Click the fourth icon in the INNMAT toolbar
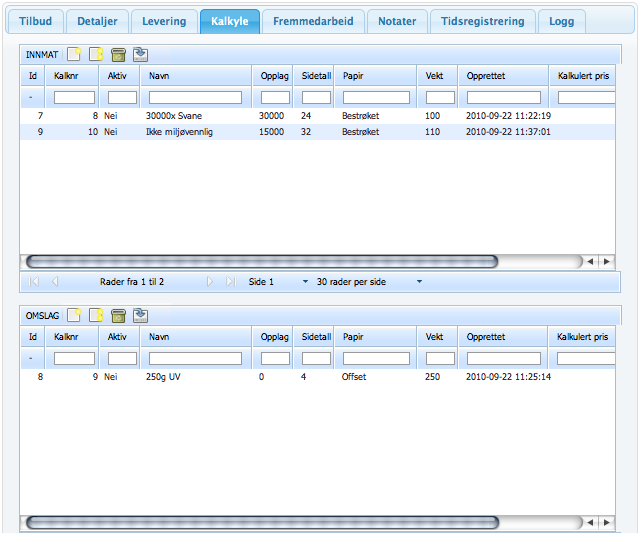This screenshot has height=533, width=641. point(141,53)
